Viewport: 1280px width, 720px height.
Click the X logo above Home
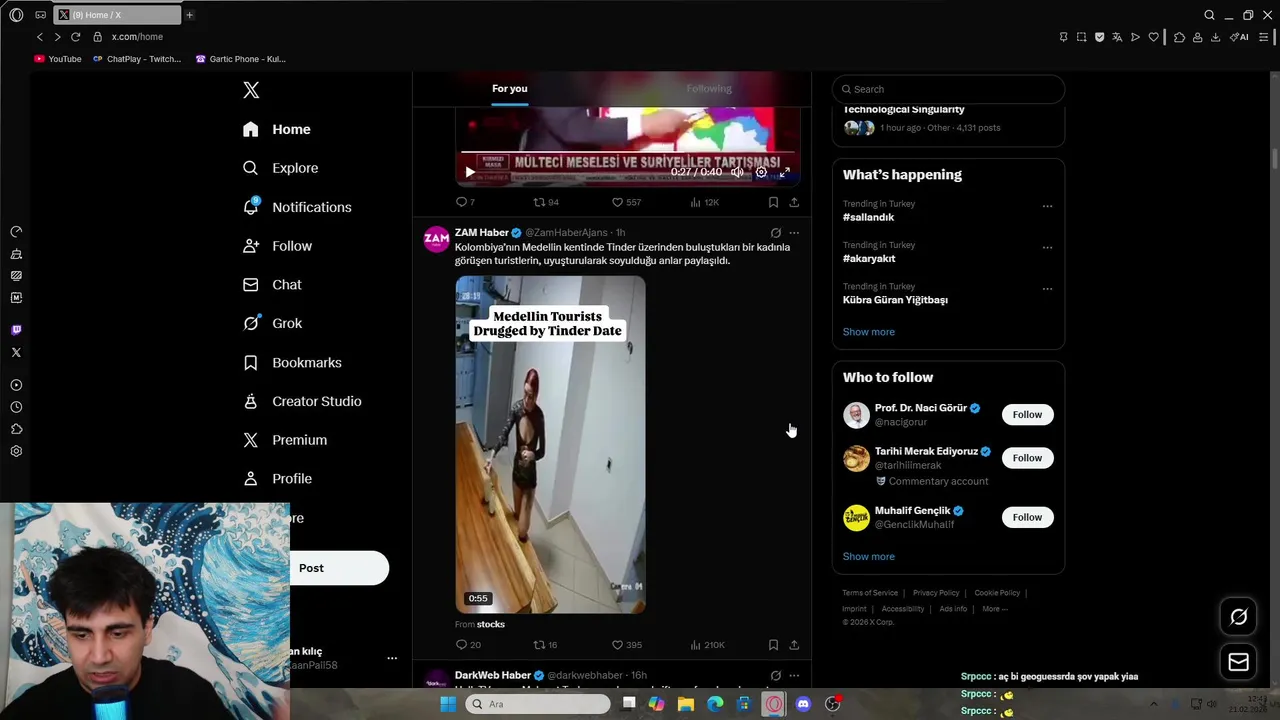point(251,90)
